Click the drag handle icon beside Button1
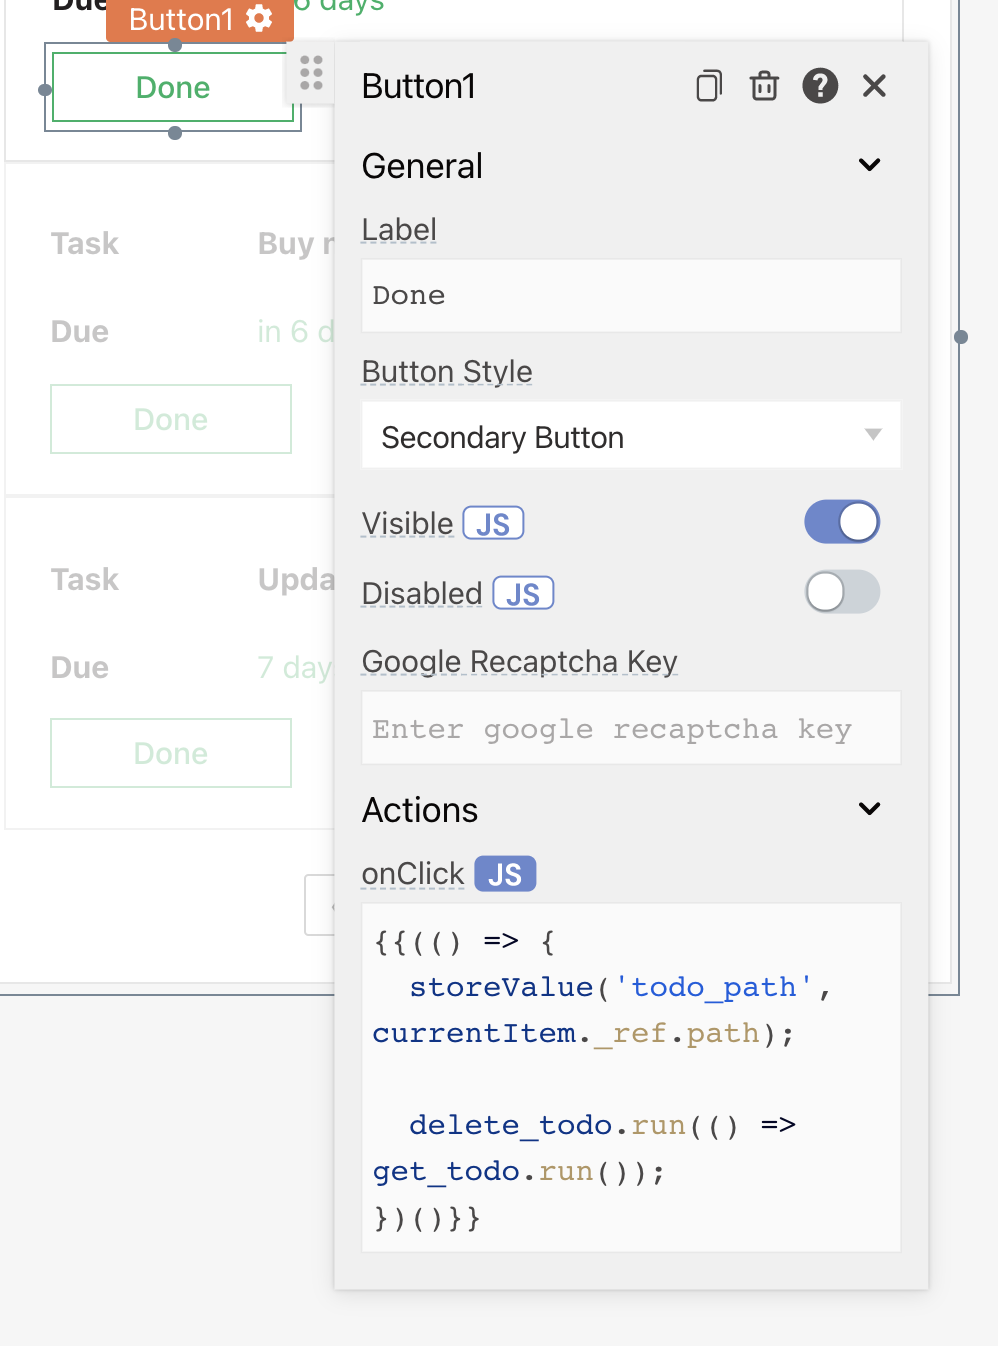Viewport: 998px width, 1346px height. 311,72
